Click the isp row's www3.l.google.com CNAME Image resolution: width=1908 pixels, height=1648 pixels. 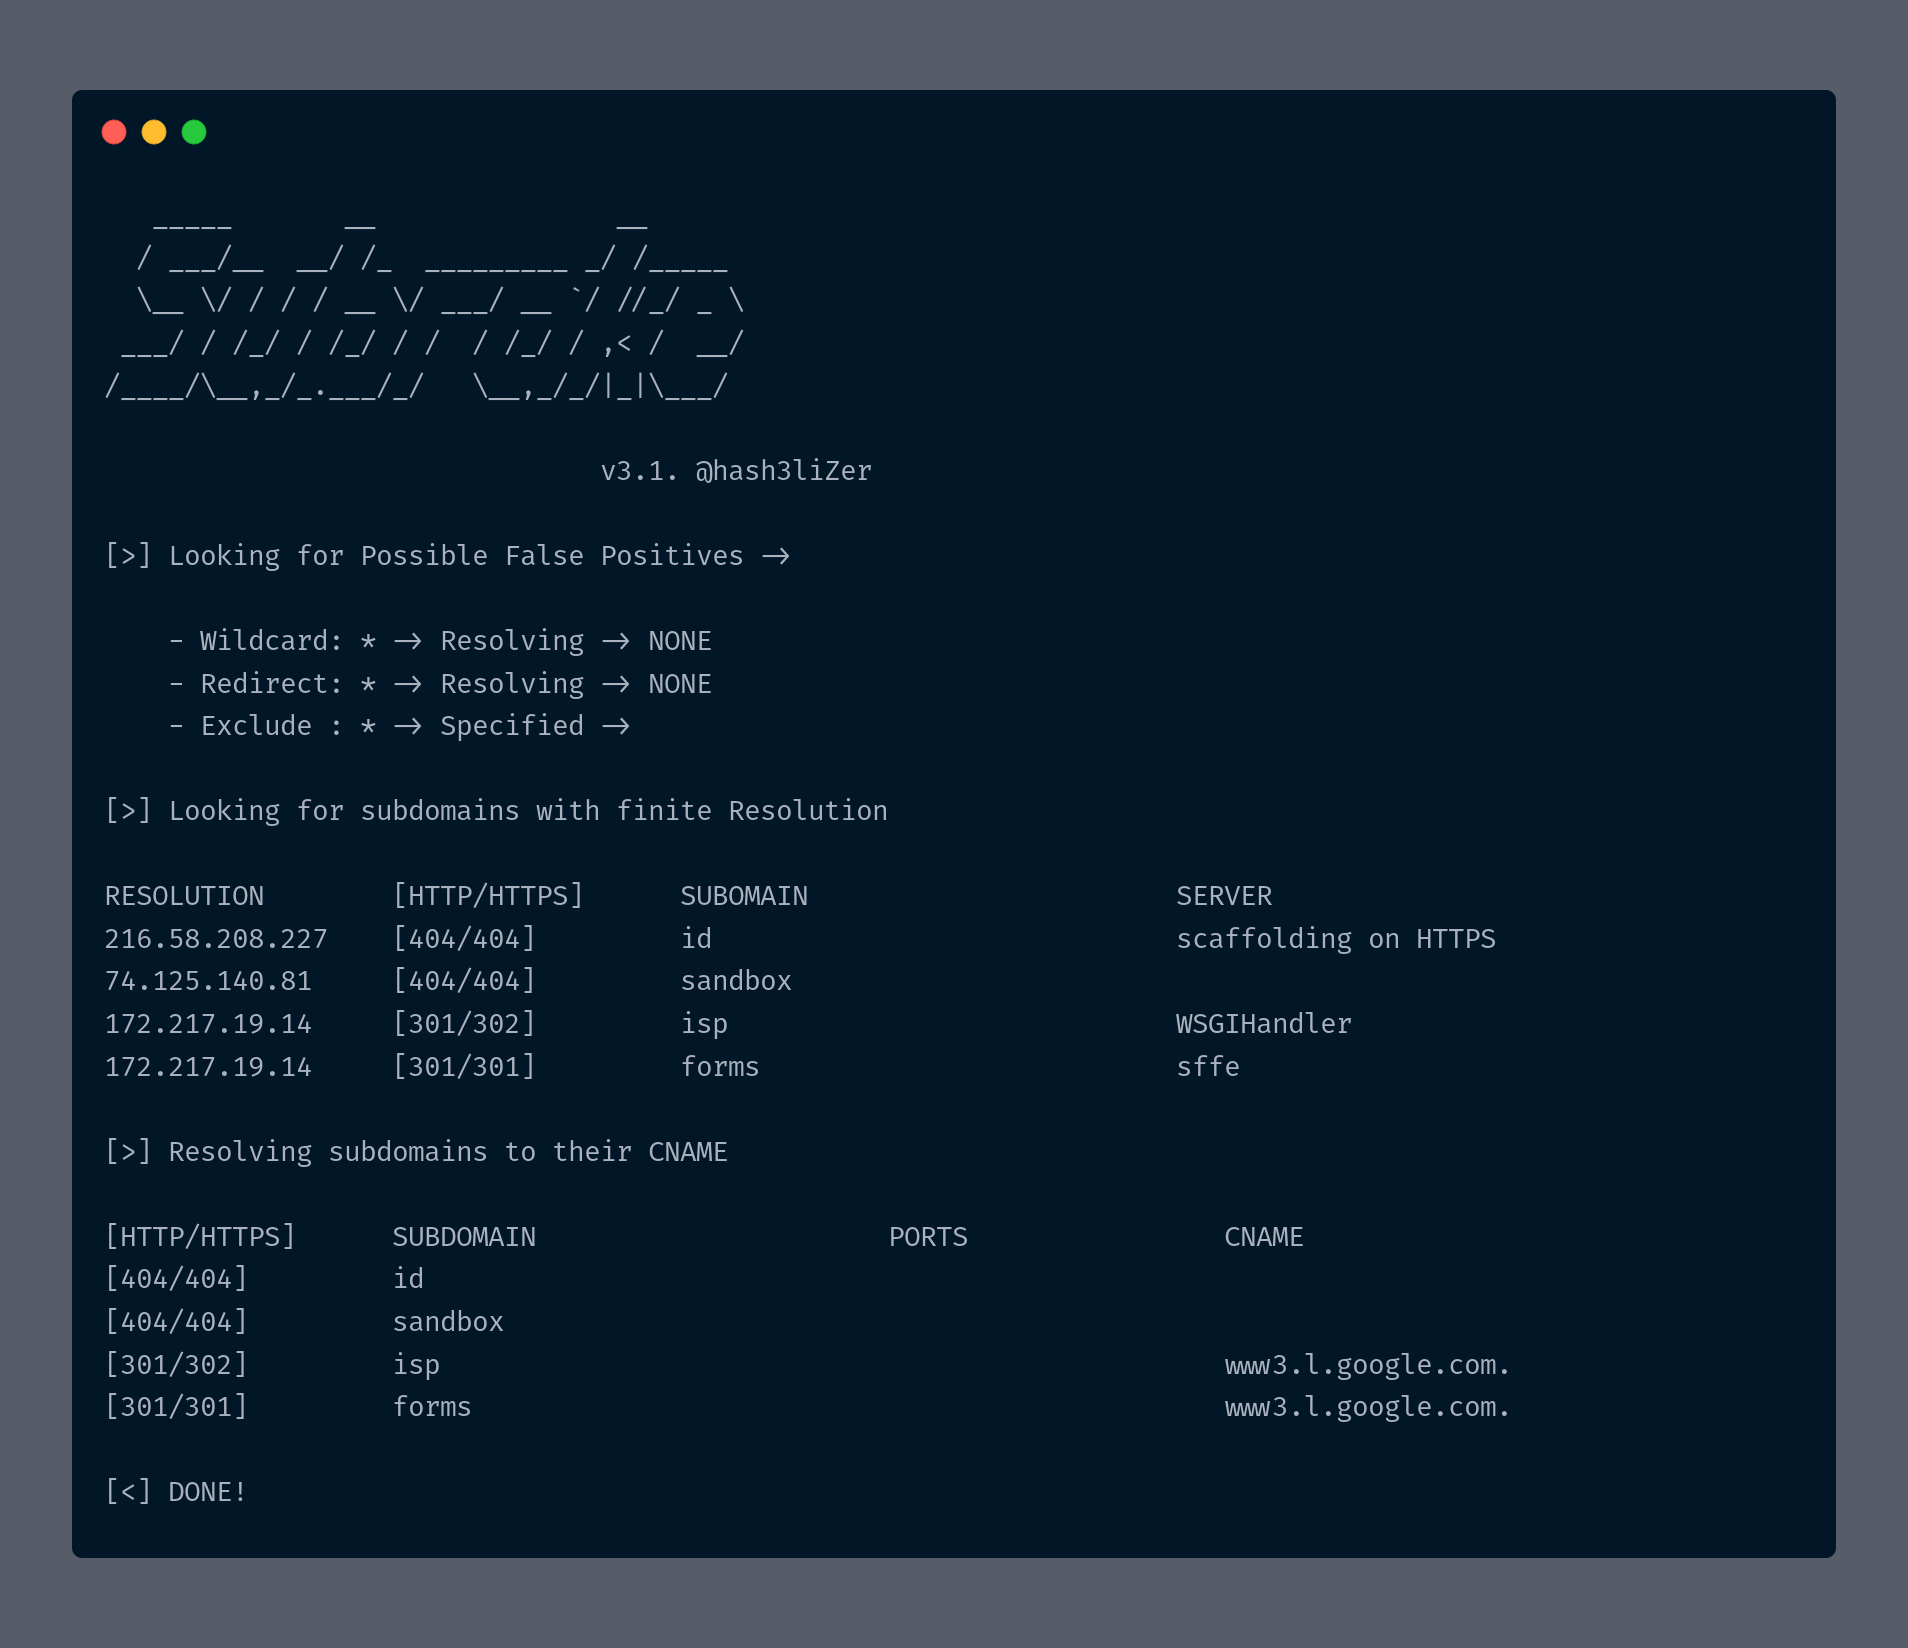(1366, 1365)
